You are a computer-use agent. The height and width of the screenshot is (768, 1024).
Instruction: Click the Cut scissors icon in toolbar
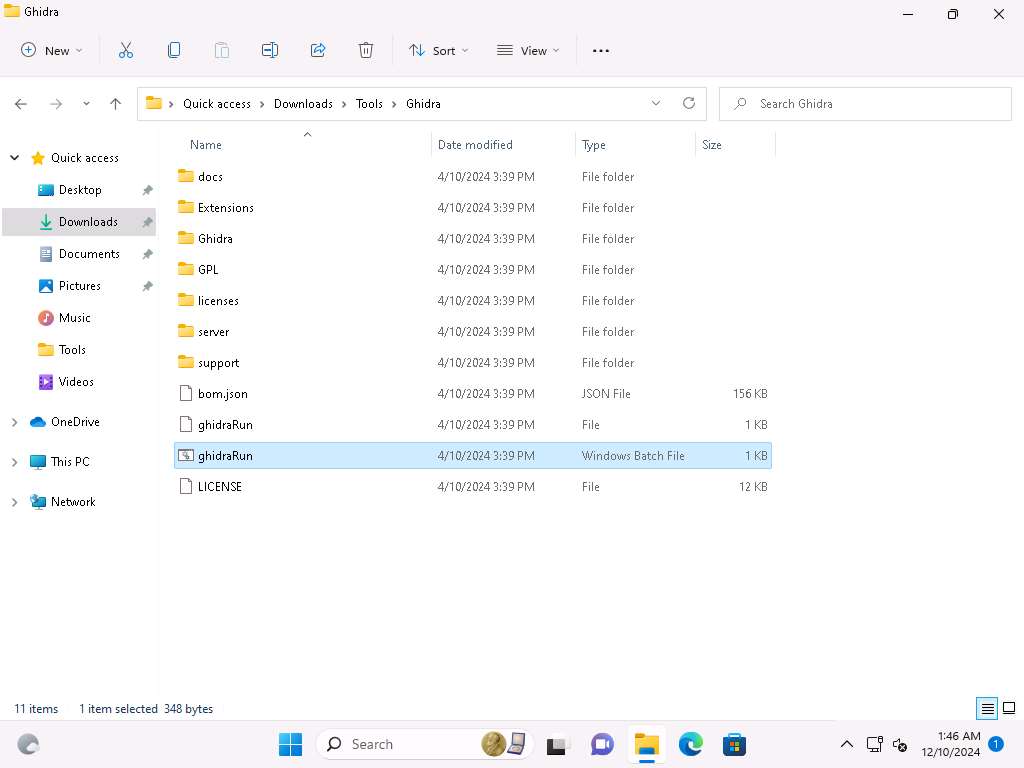(x=126, y=50)
